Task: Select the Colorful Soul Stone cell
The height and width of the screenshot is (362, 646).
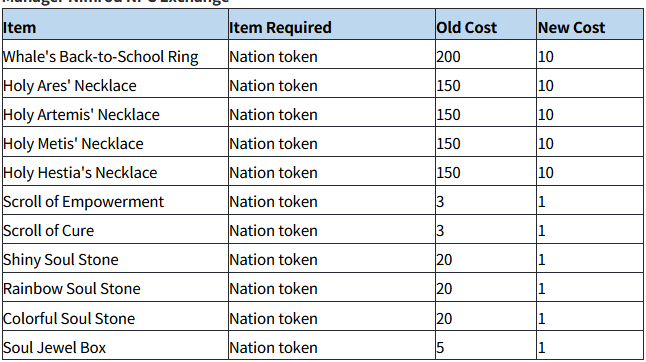Action: click(115, 317)
